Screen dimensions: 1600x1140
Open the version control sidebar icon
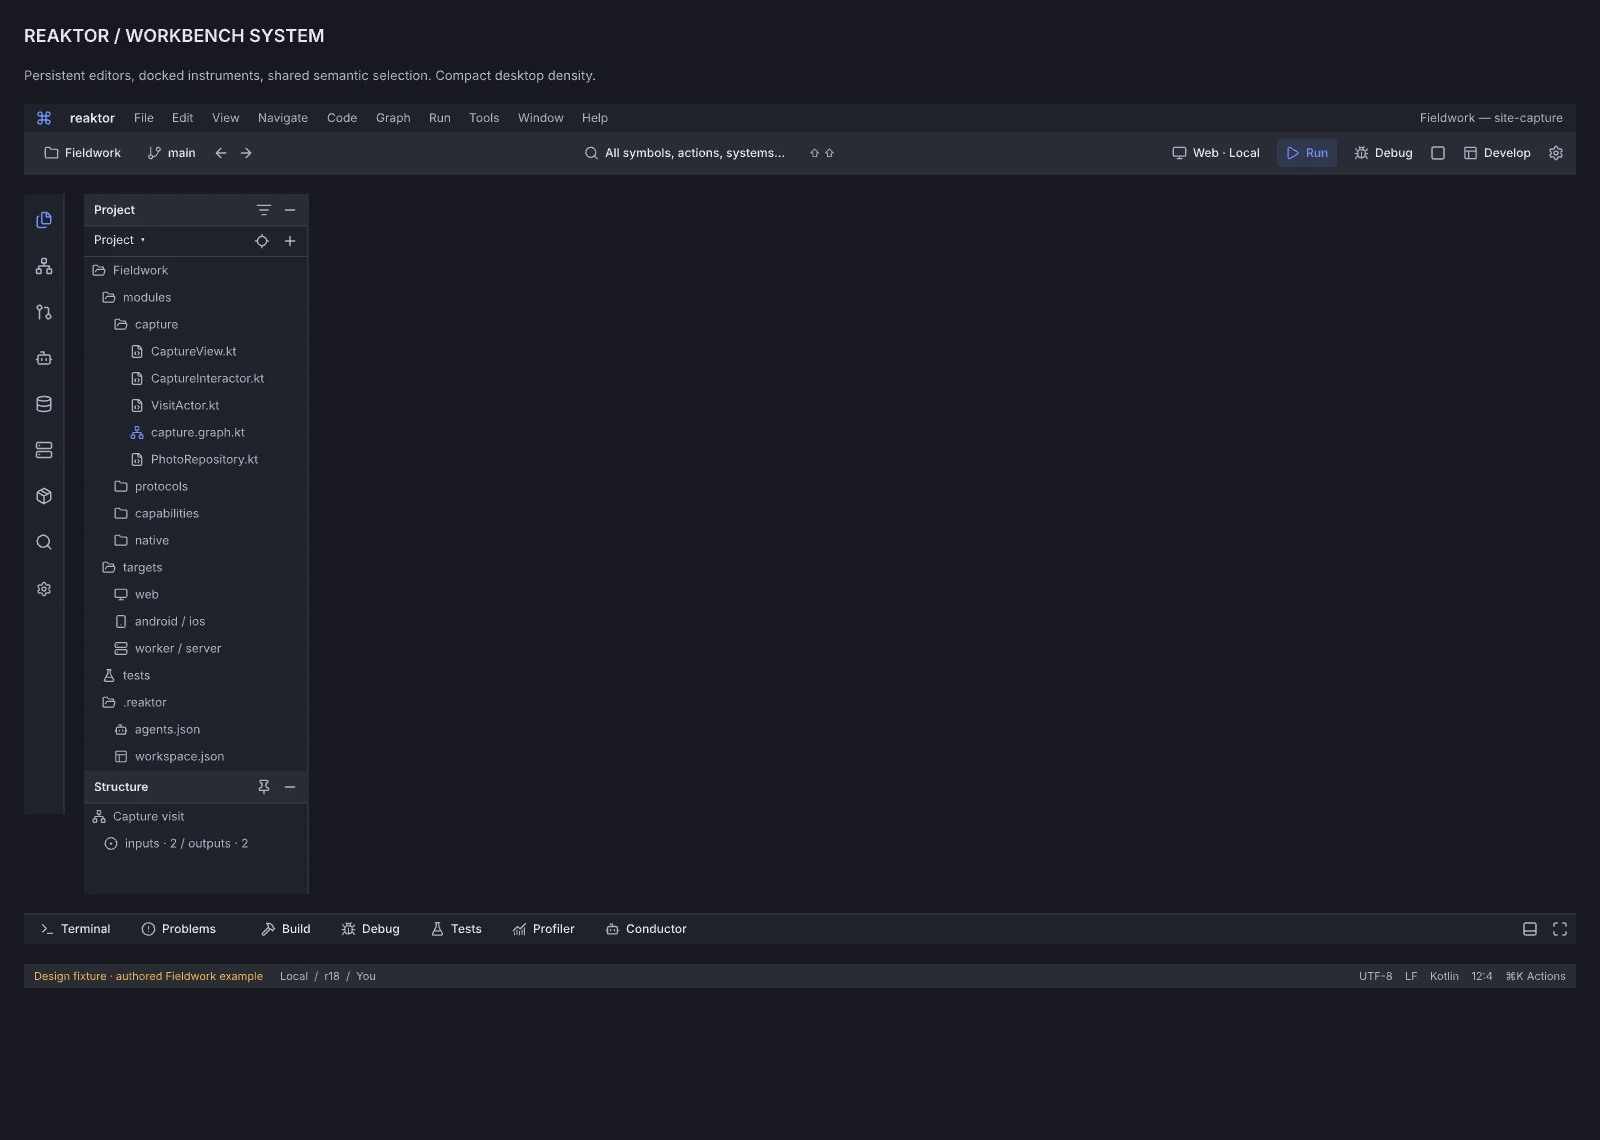44,312
